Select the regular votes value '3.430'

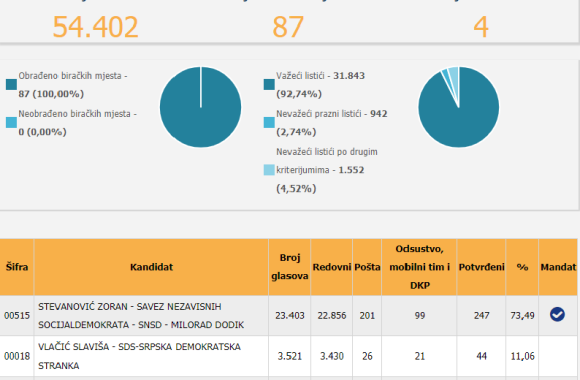pyautogui.click(x=332, y=356)
